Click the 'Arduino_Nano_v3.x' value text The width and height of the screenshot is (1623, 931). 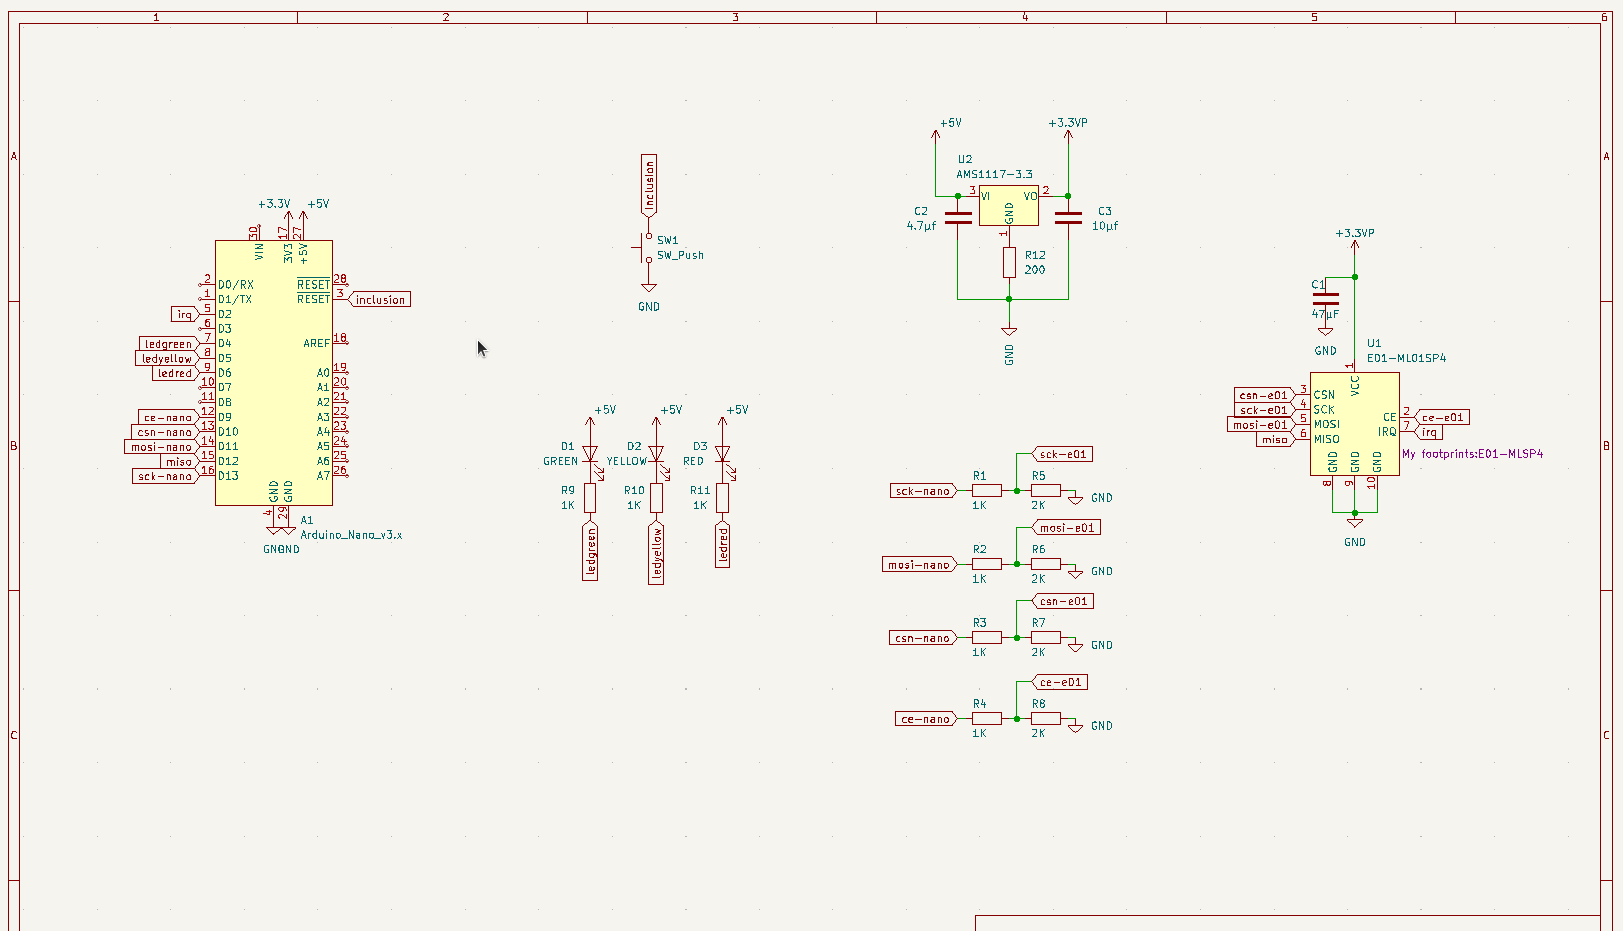click(x=351, y=535)
